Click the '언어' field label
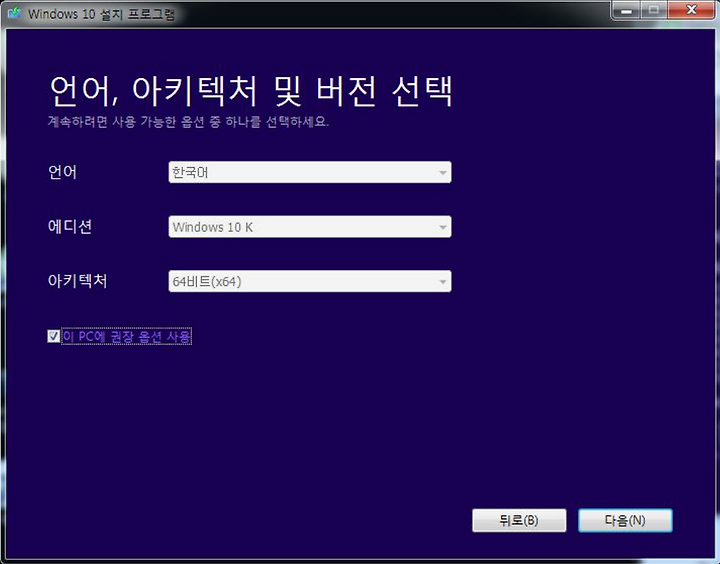This screenshot has height=564, width=720. tap(62, 172)
